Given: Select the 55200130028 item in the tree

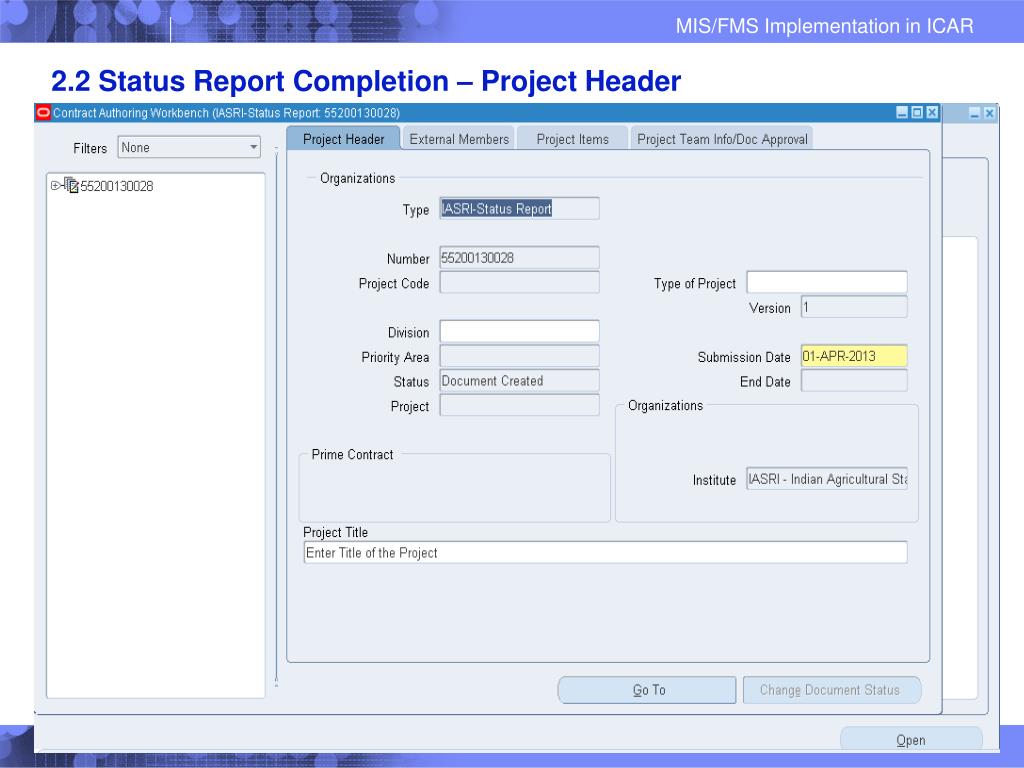Looking at the screenshot, I should tap(117, 186).
